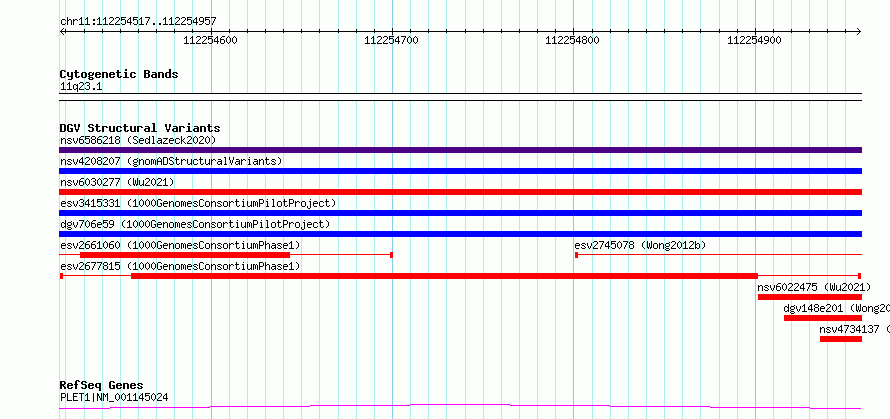The width and height of the screenshot is (890, 419).
Task: Click the 112254800 ruler position label
Action: click(572, 40)
